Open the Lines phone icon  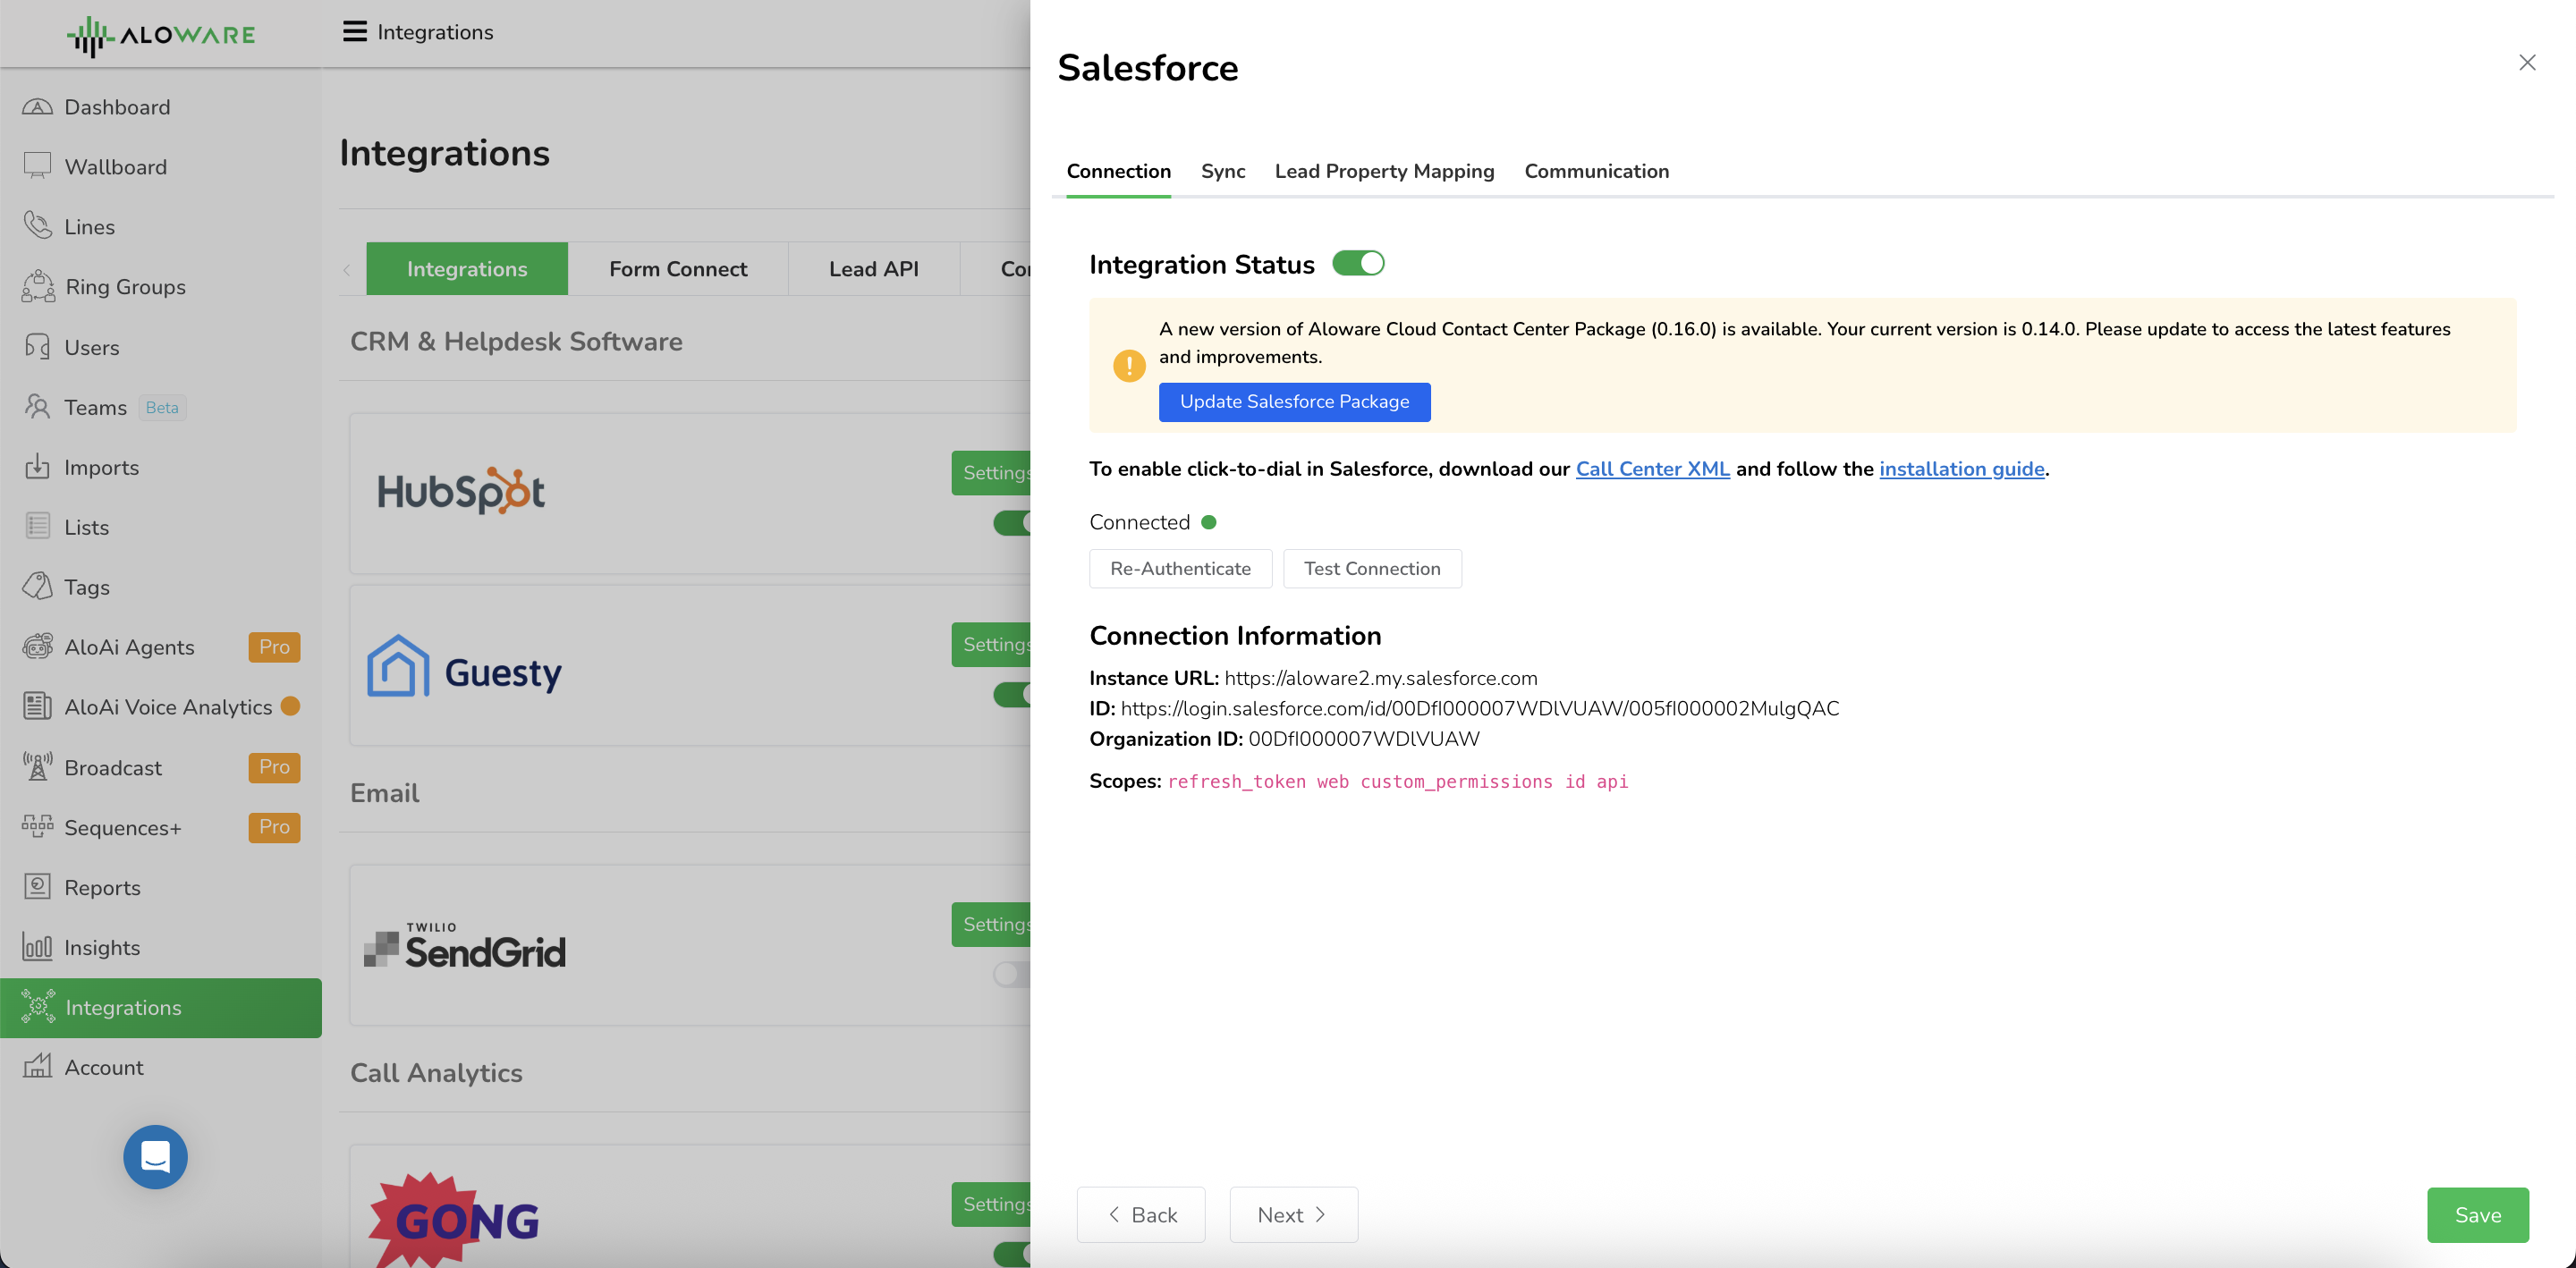coord(37,226)
